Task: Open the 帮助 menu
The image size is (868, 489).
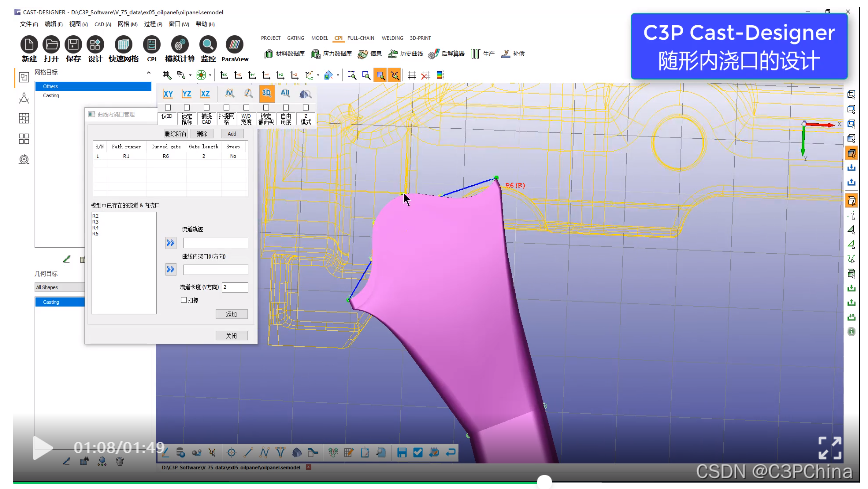Action: [x=205, y=24]
